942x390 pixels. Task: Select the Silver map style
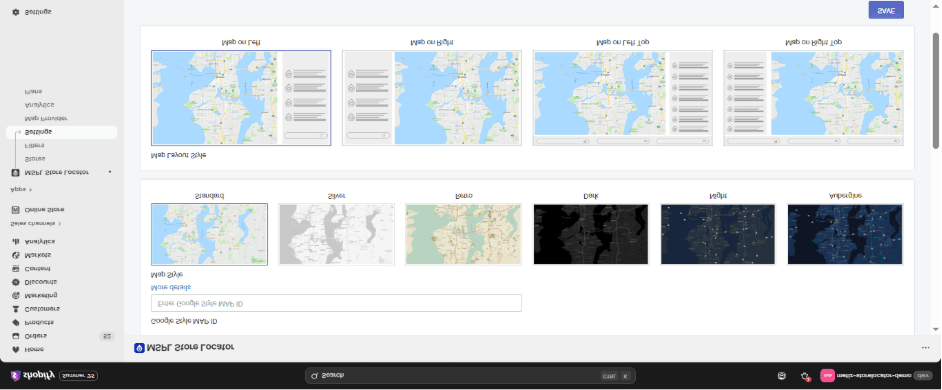click(336, 234)
